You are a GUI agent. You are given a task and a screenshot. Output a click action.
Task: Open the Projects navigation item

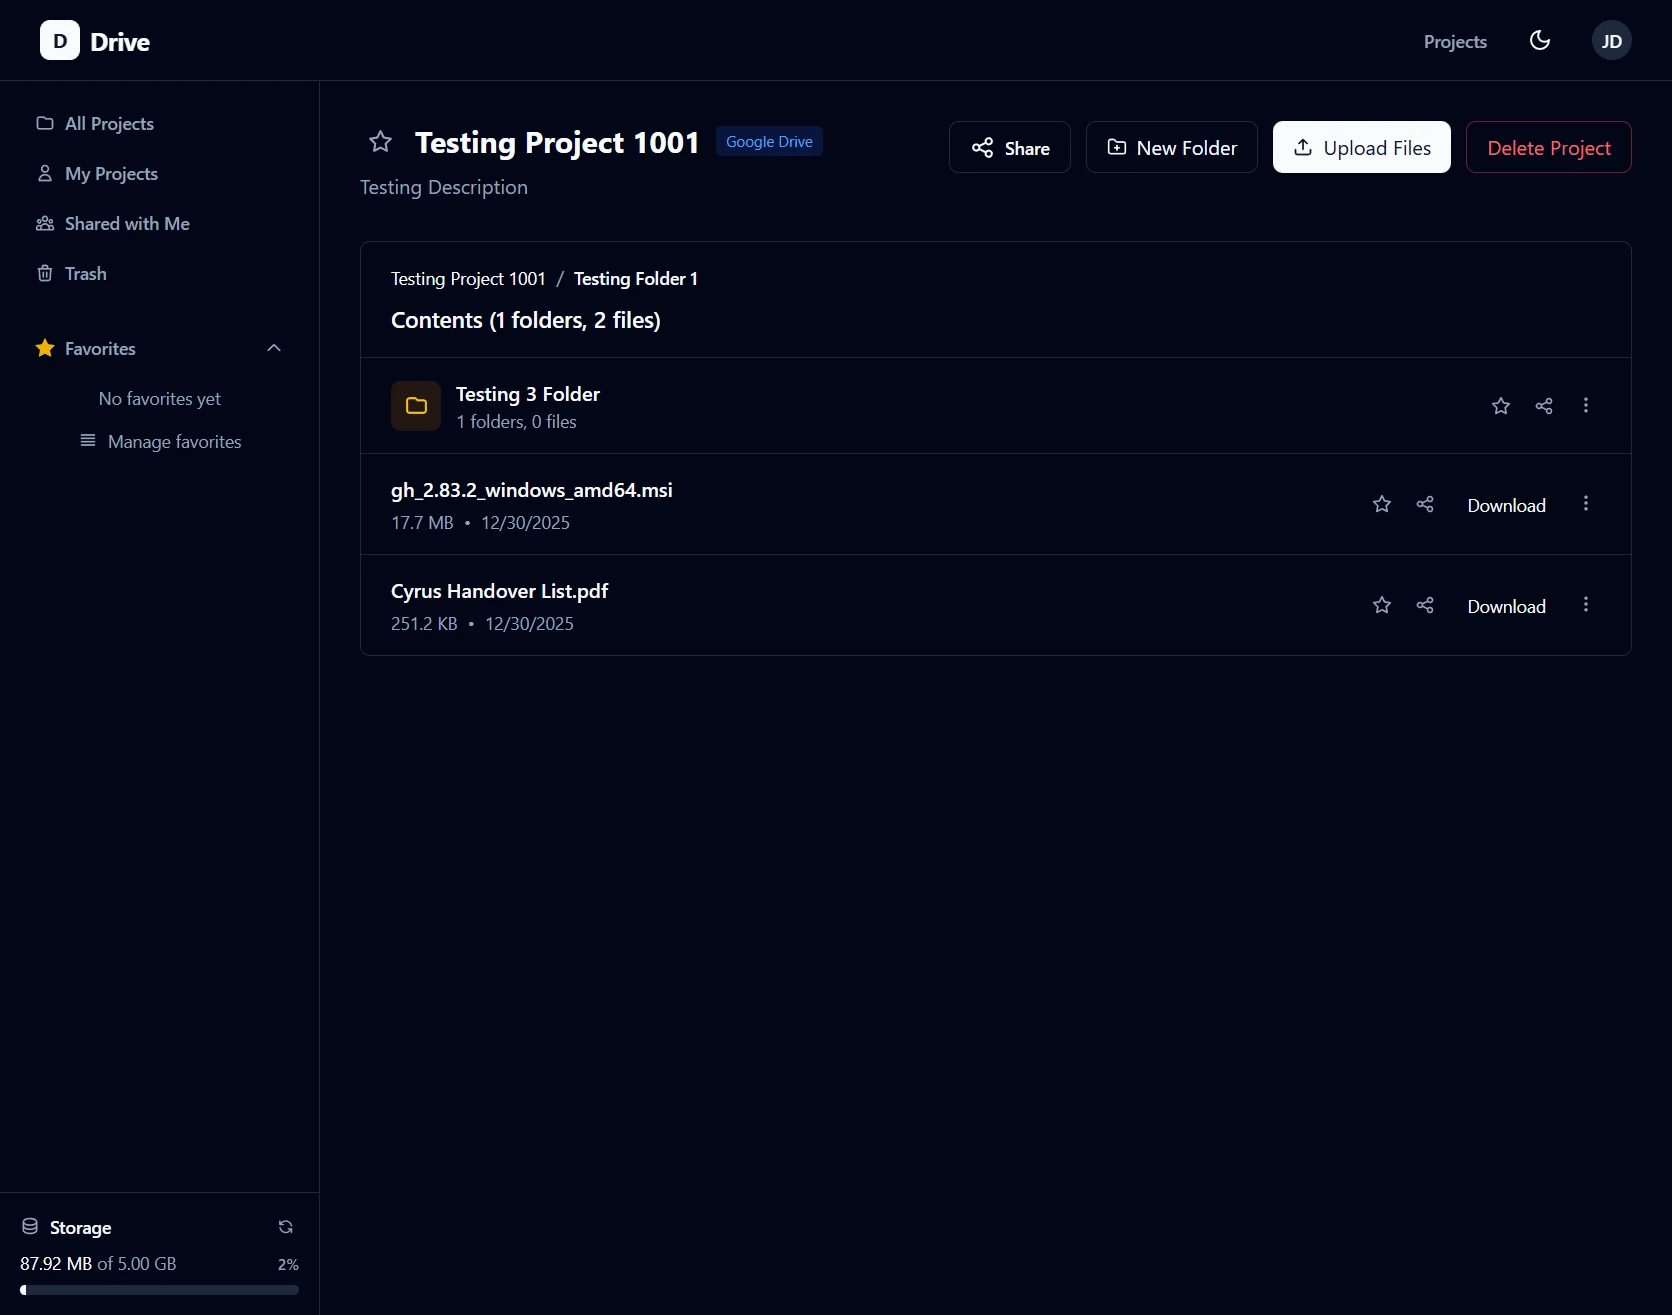[x=1455, y=41]
